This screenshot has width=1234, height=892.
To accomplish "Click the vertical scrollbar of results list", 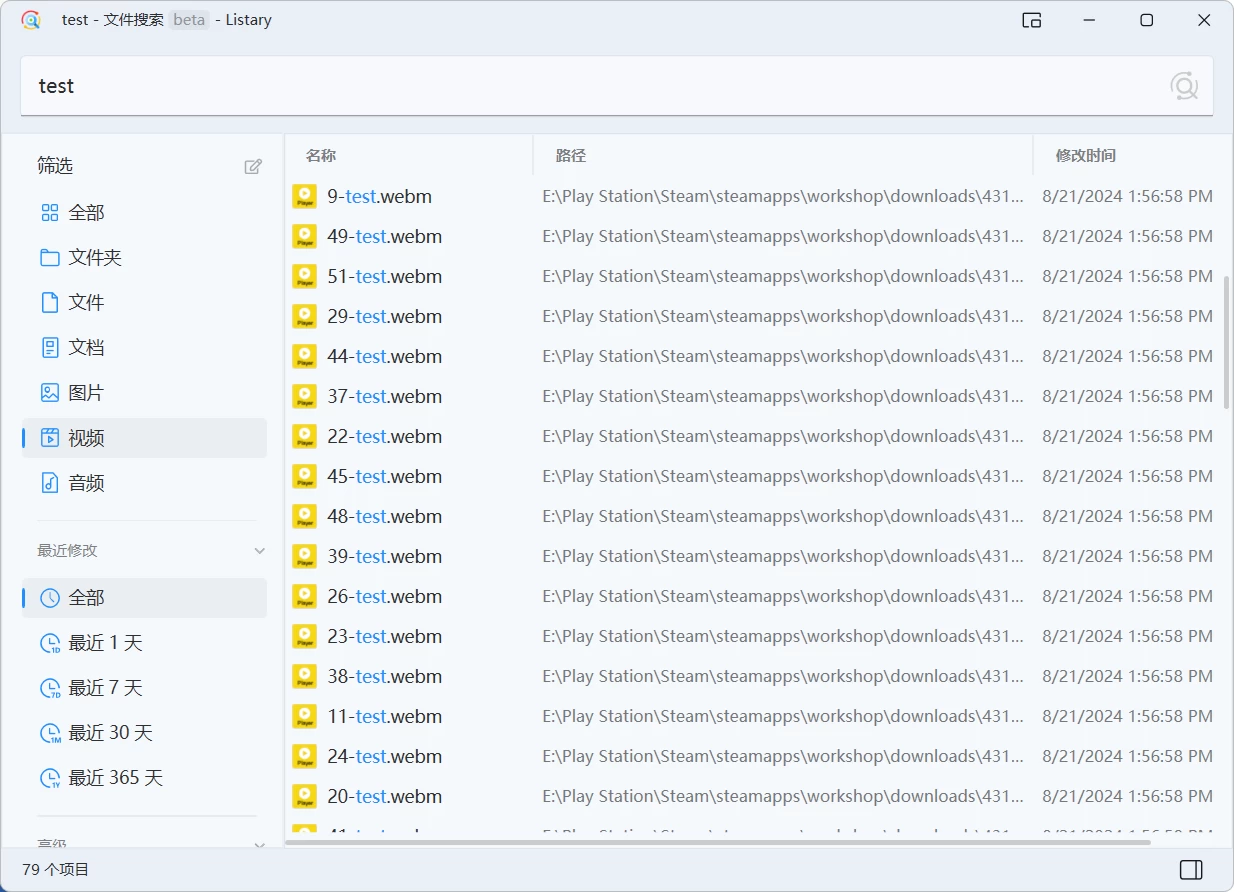I will point(1227,342).
